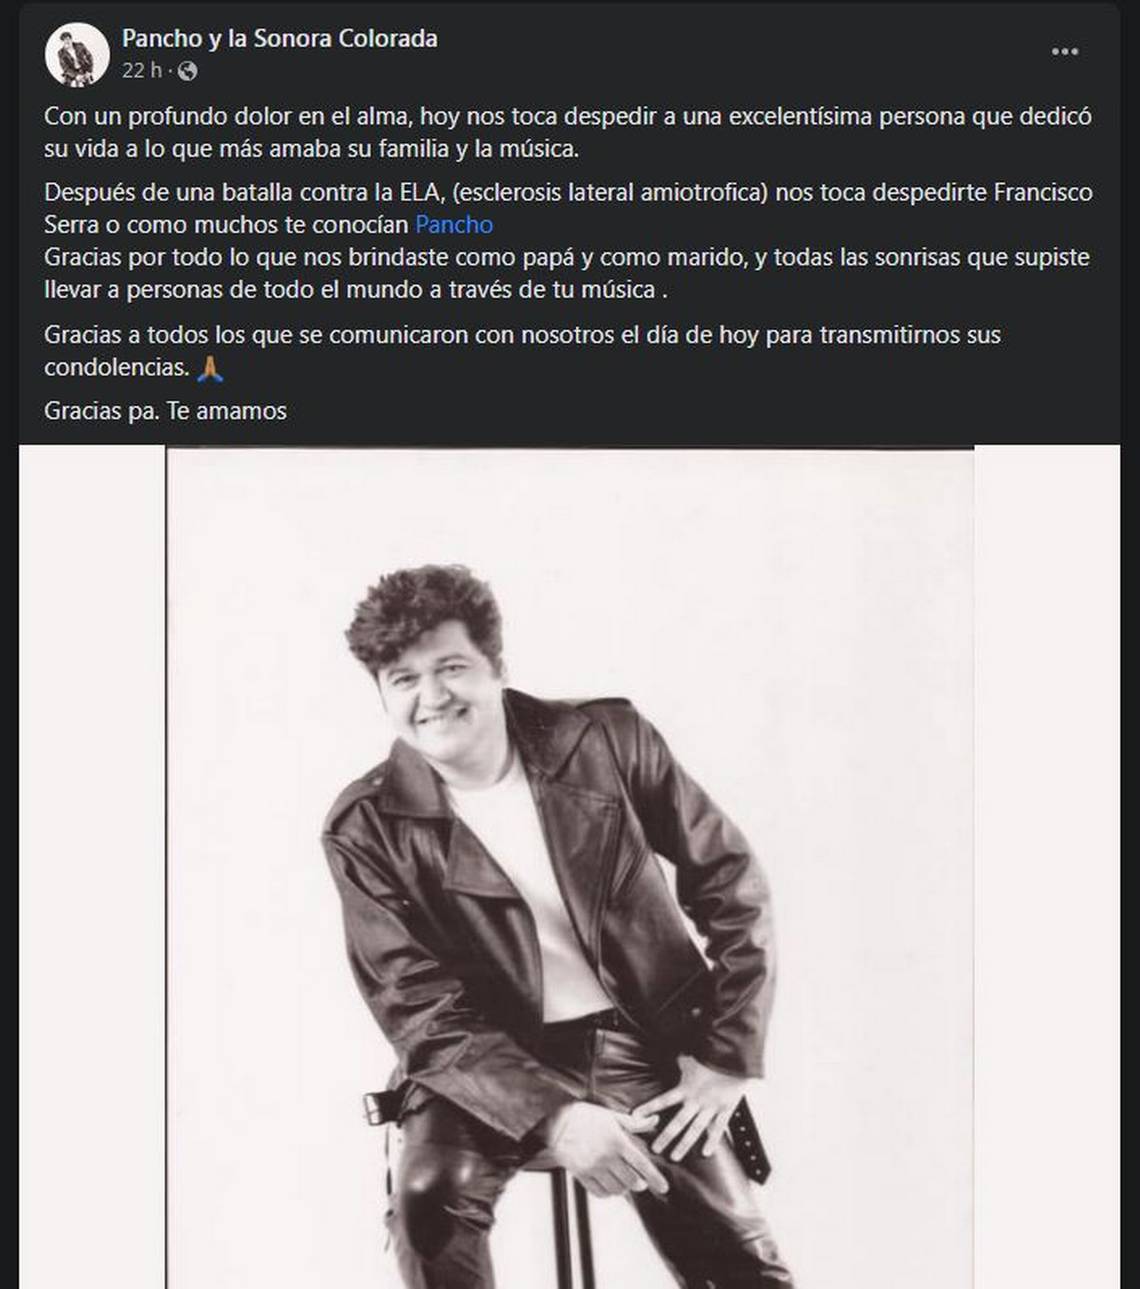Click the 'Gracias por todo' sentence
Screen dimensions: 1140x1289
point(567,273)
